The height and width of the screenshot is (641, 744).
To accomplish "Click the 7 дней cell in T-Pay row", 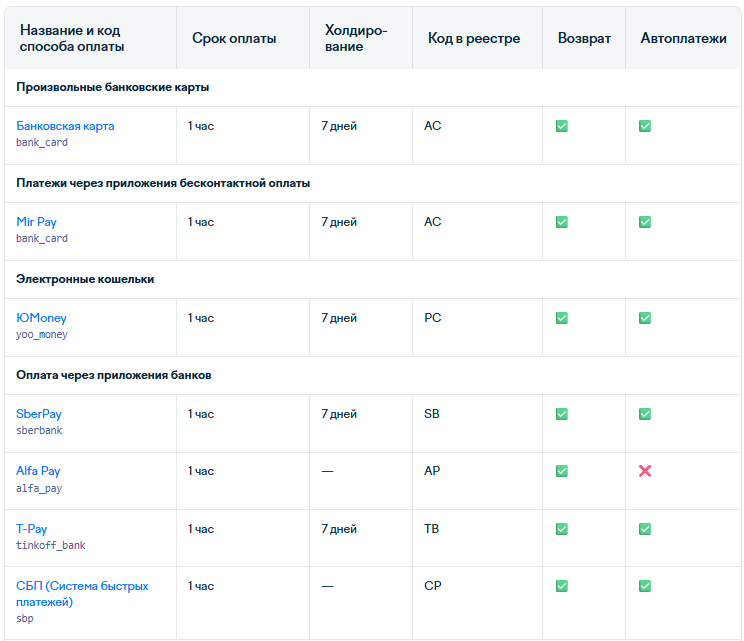I will (339, 529).
